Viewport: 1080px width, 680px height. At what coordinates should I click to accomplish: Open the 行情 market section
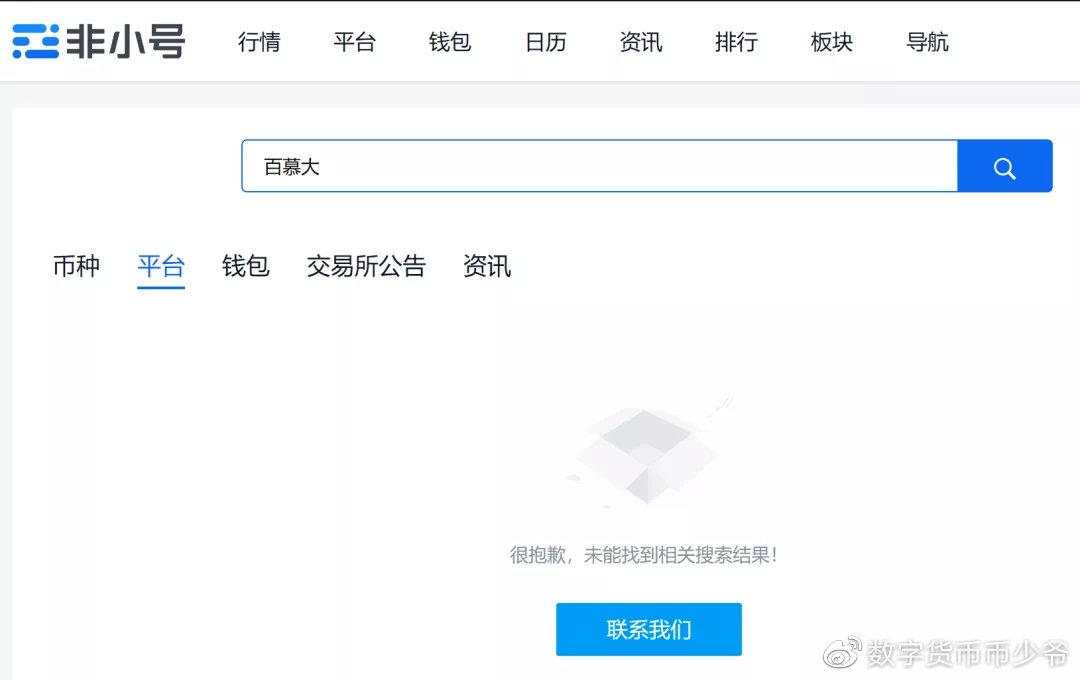pyautogui.click(x=259, y=42)
